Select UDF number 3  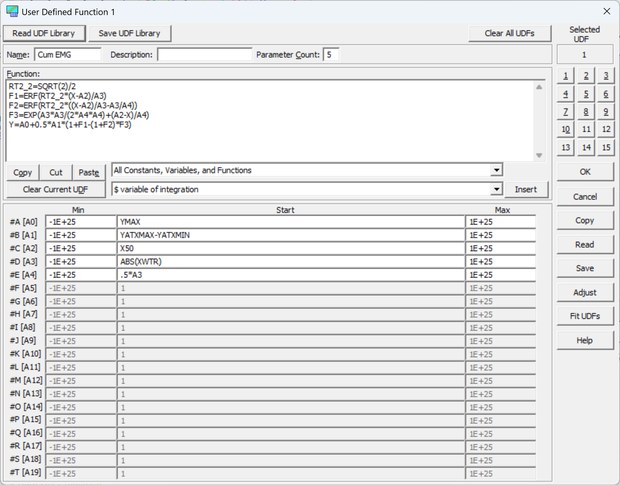[x=606, y=75]
